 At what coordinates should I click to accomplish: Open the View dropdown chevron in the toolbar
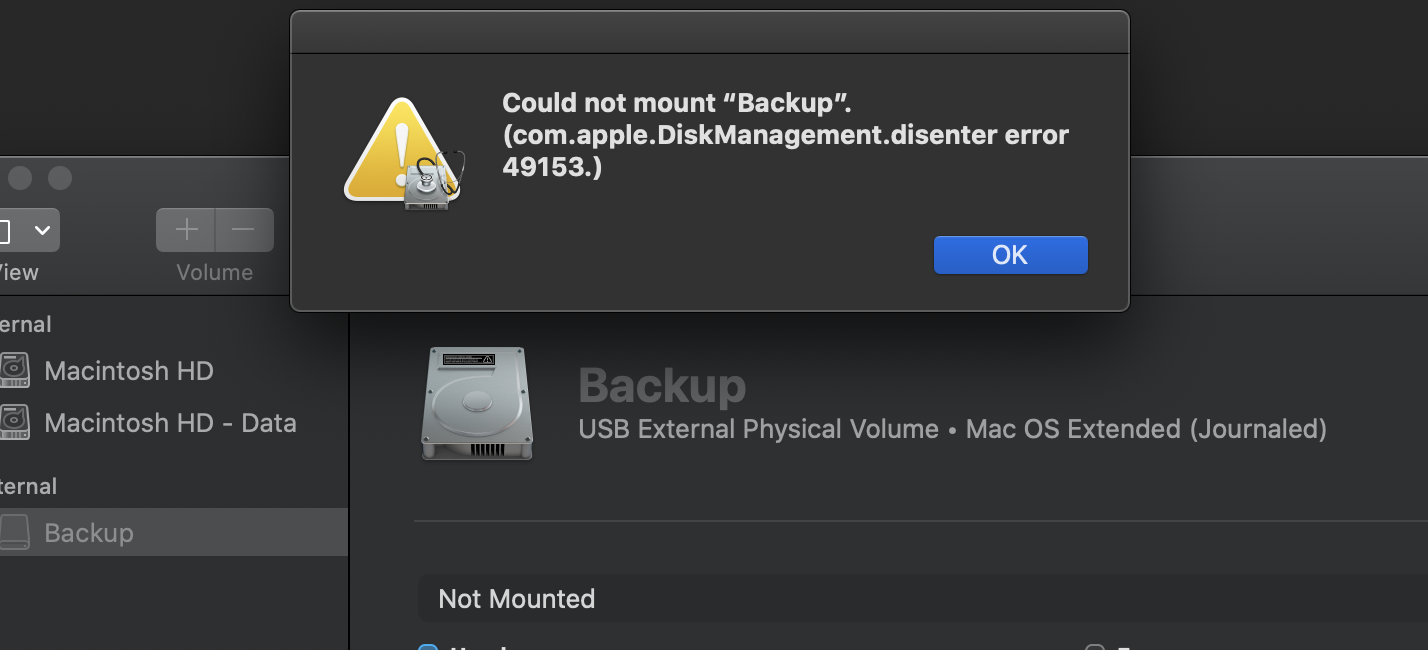click(x=42, y=230)
